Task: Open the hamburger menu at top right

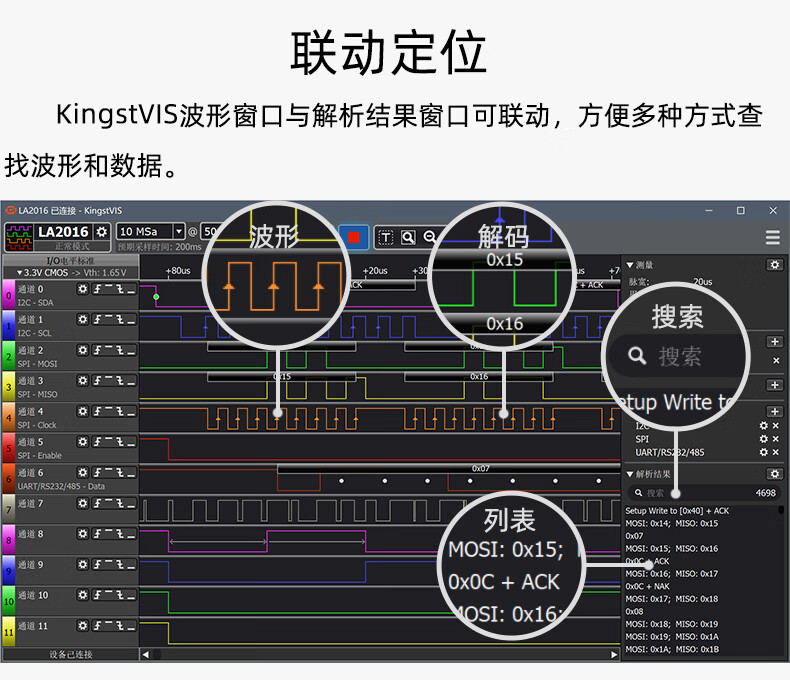Action: pyautogui.click(x=772, y=238)
